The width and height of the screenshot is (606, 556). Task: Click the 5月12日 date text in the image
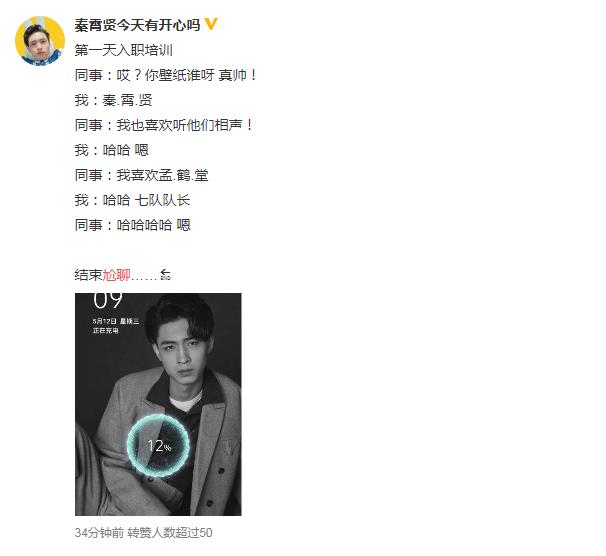coord(105,321)
